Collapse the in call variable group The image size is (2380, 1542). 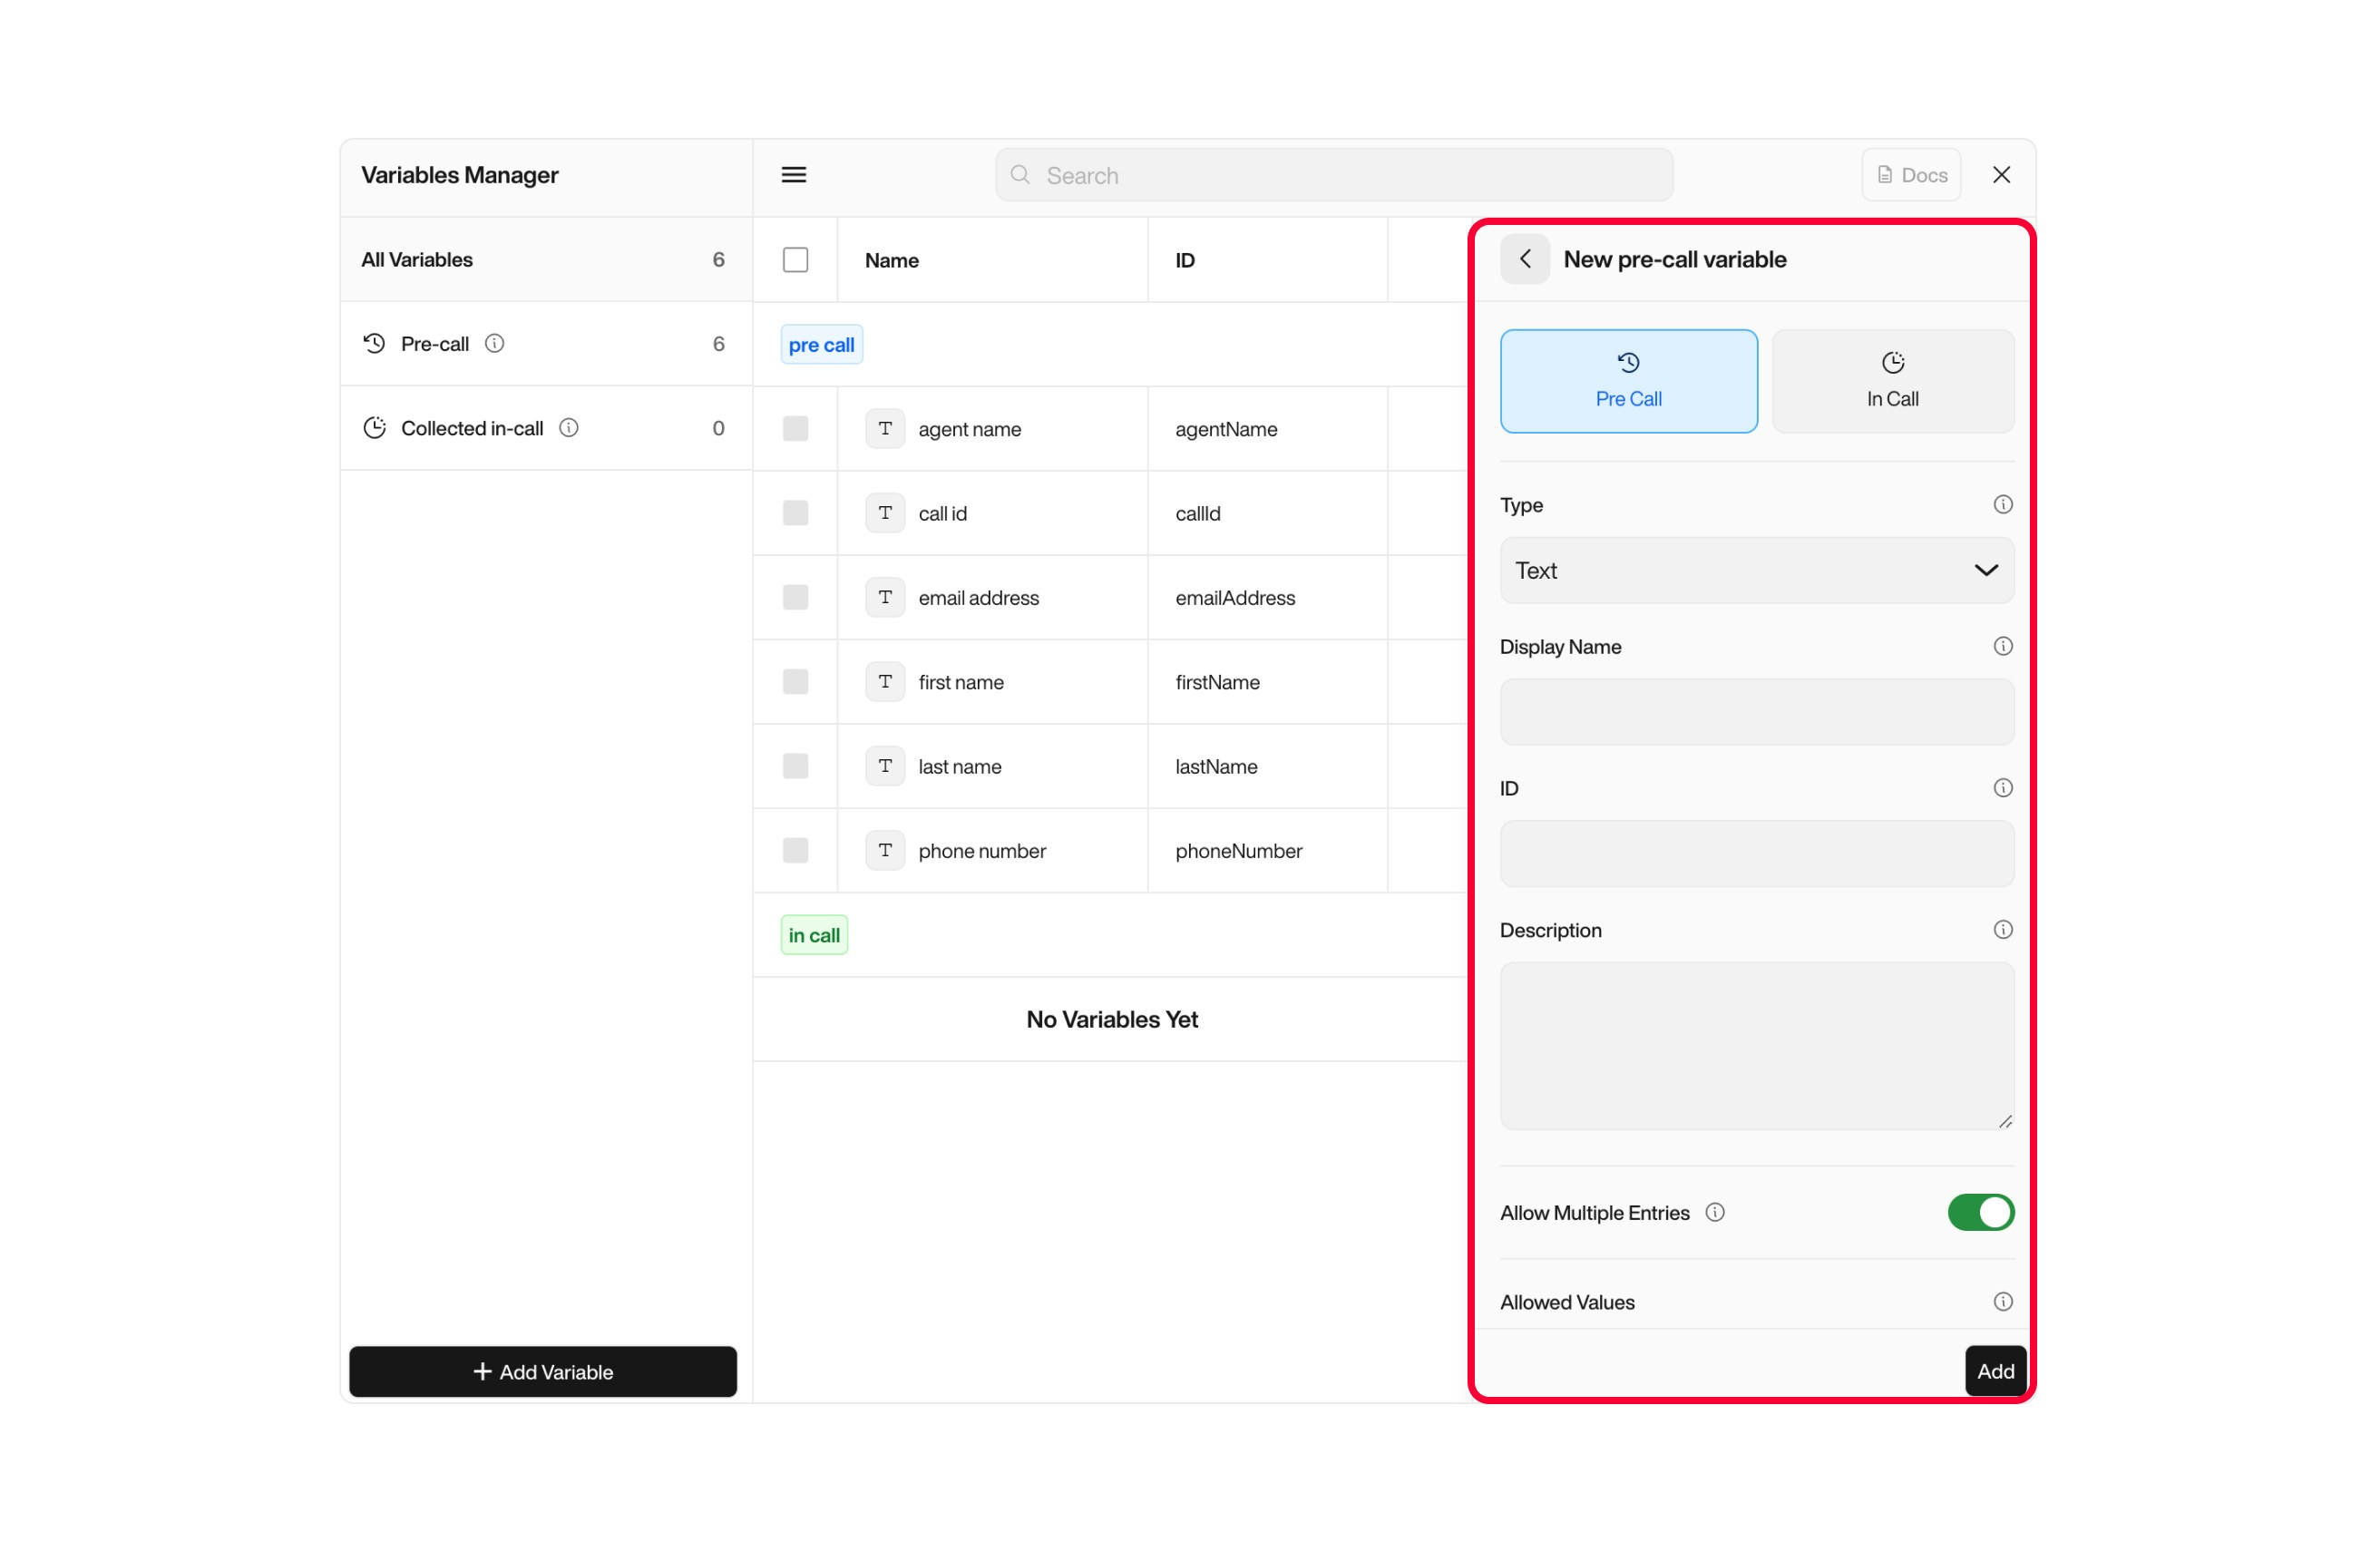[x=813, y=934]
